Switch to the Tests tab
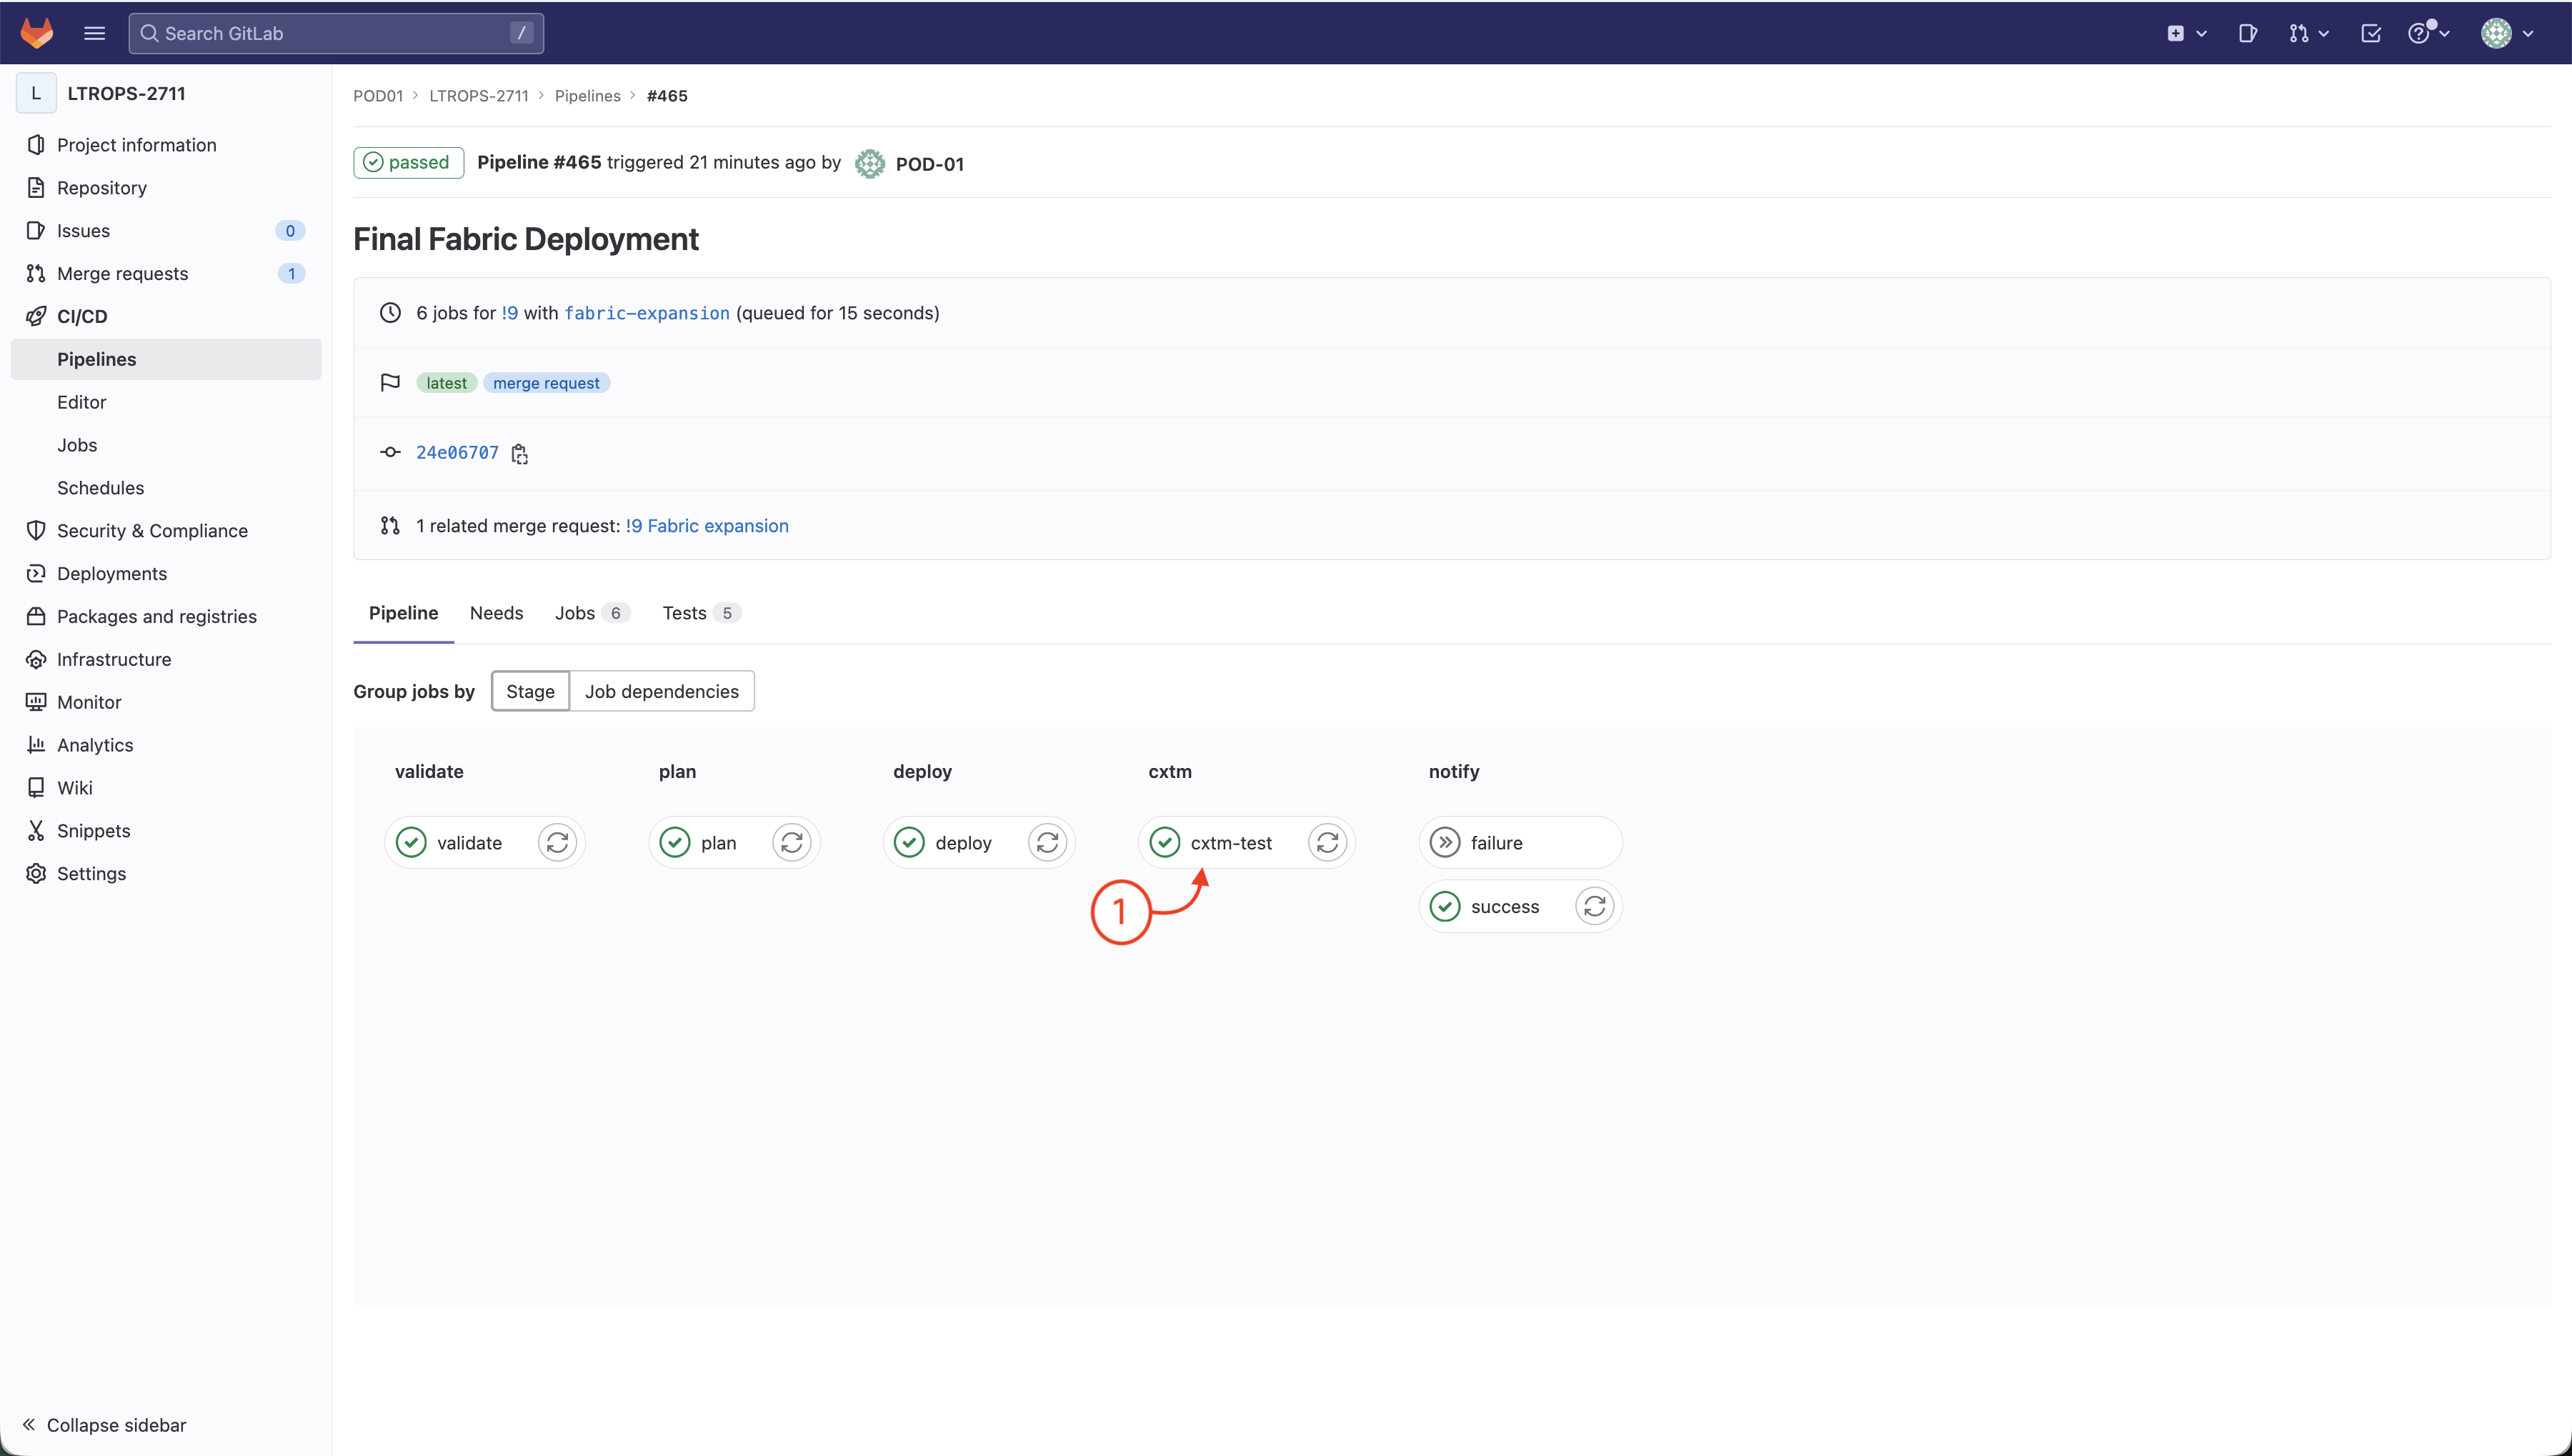This screenshot has height=1456, width=2572. [x=685, y=613]
